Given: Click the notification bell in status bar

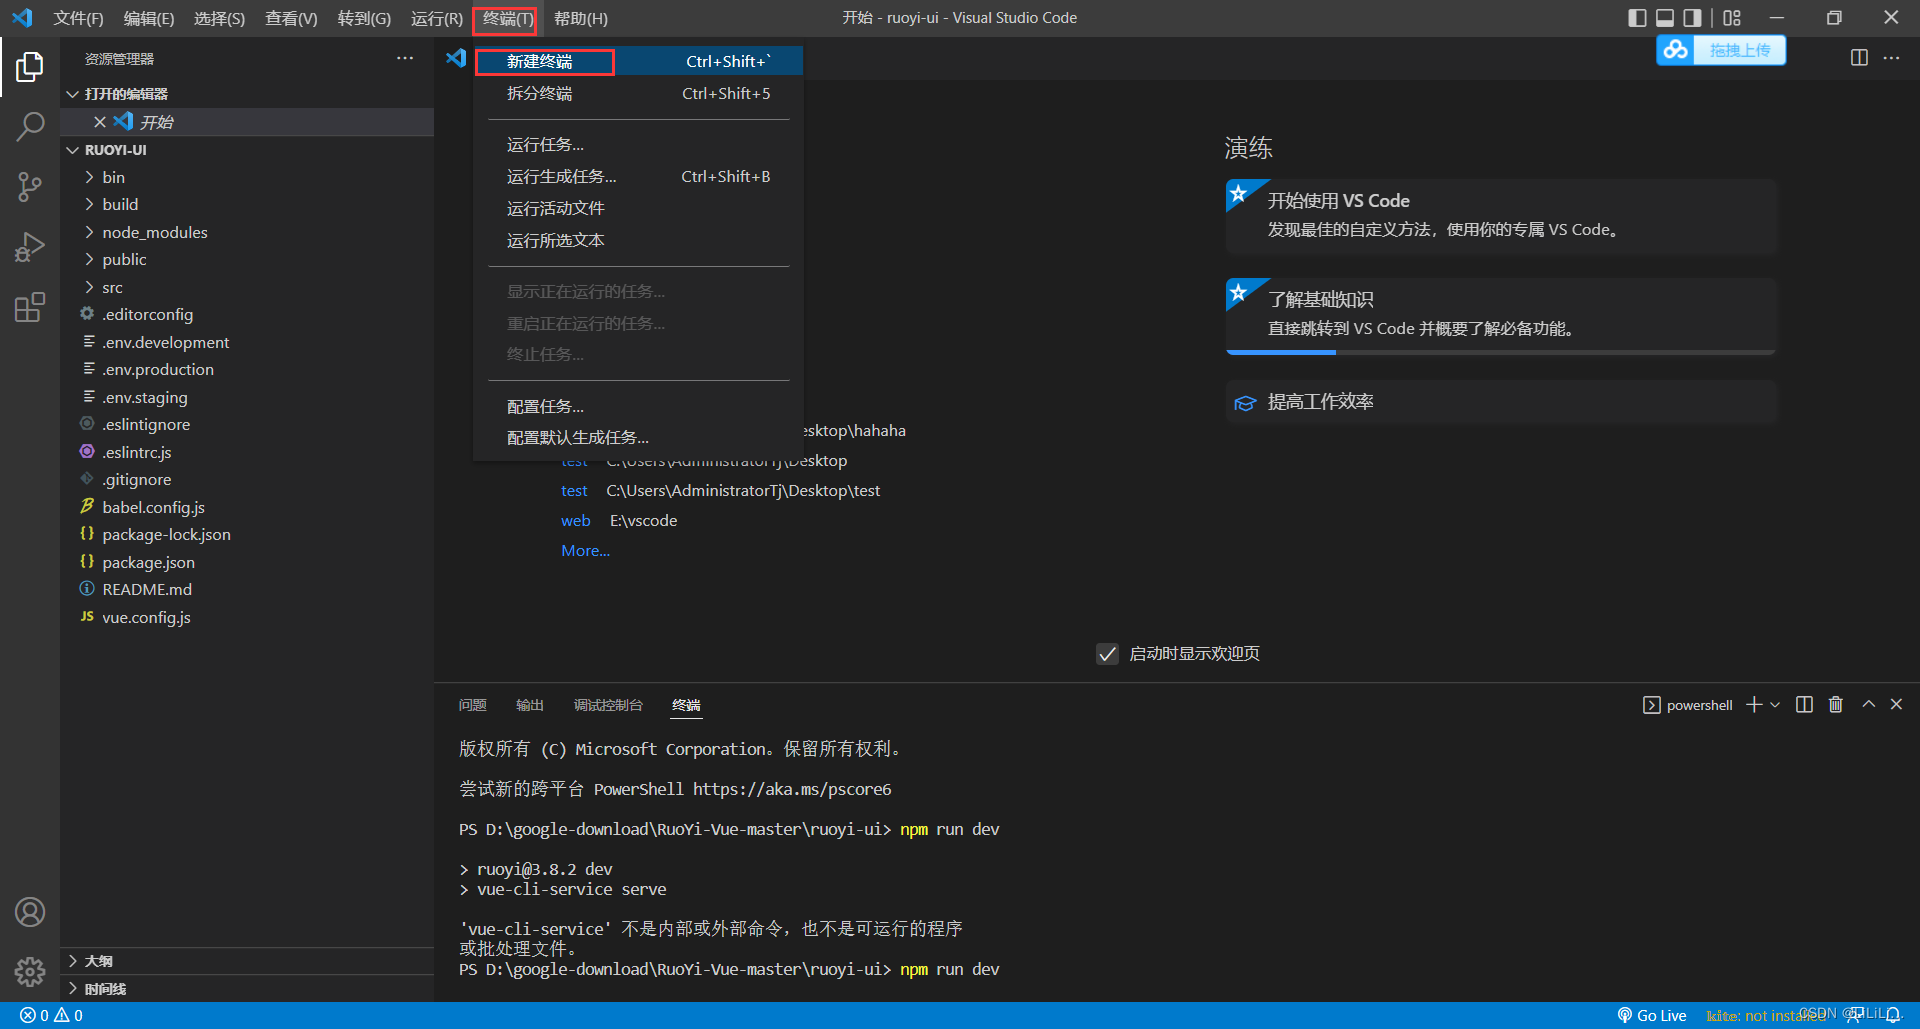Looking at the screenshot, I should pos(1893,1015).
